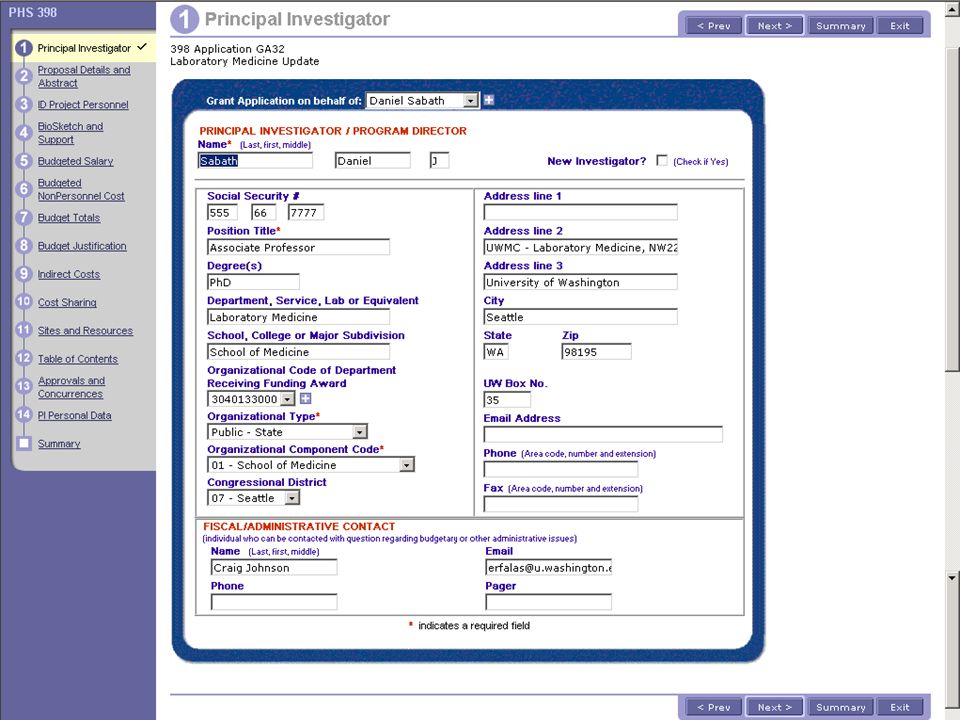Click the Fiscal Contact Email field
The image size is (960, 720).
[x=549, y=568]
